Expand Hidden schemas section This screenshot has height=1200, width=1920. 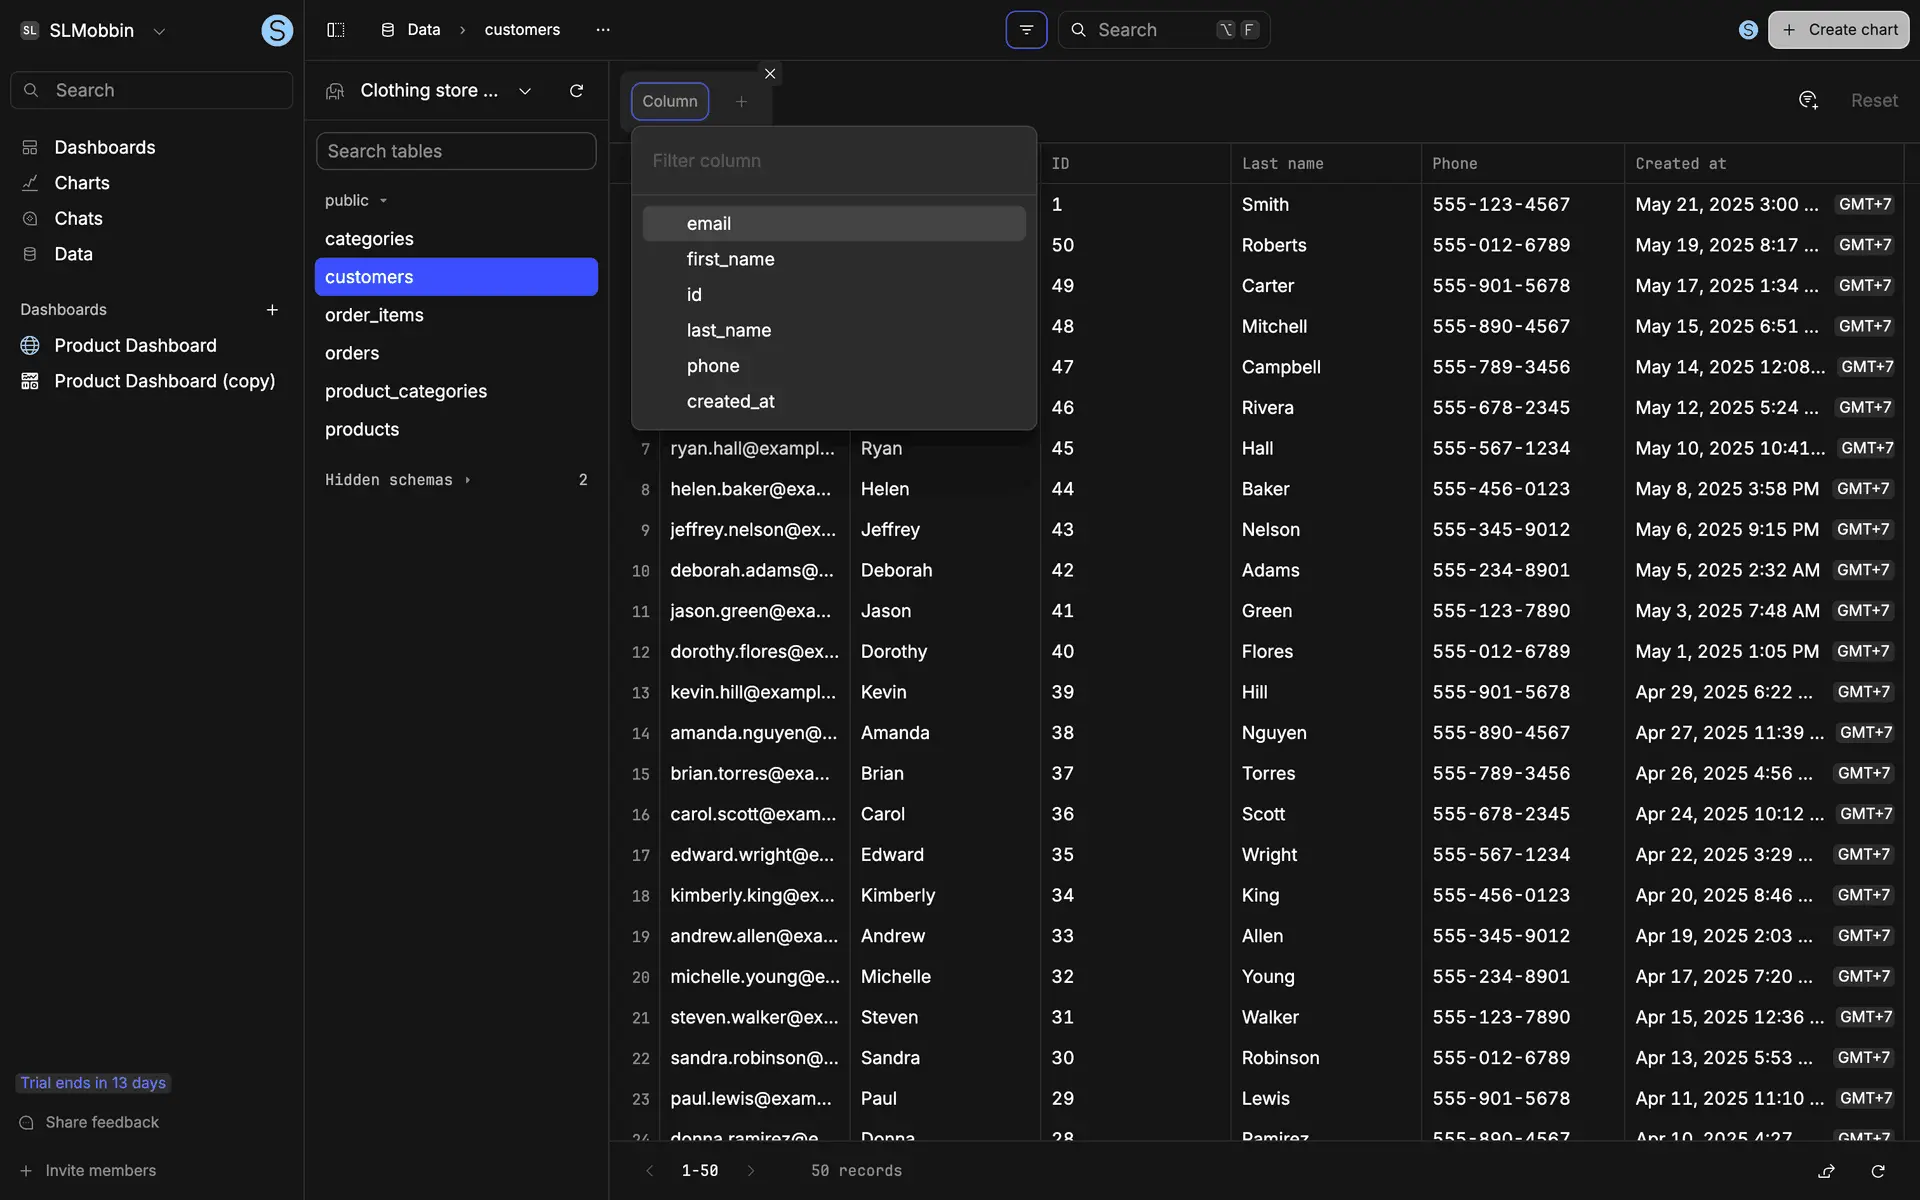397,480
